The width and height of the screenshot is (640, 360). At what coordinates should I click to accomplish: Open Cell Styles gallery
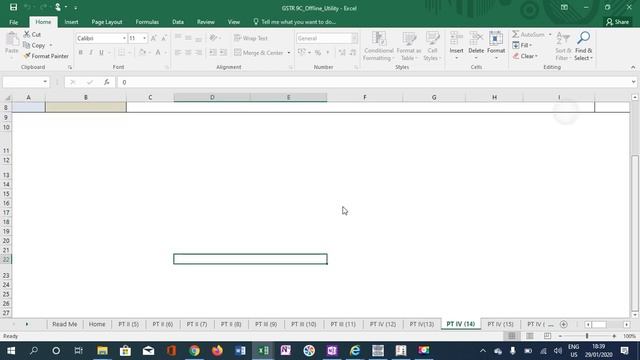point(432,46)
